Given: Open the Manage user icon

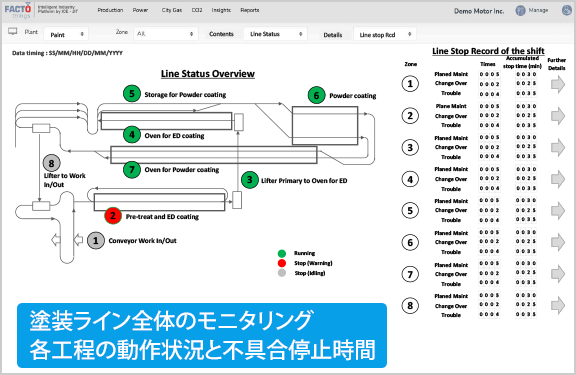Looking at the screenshot, I should tap(520, 11).
